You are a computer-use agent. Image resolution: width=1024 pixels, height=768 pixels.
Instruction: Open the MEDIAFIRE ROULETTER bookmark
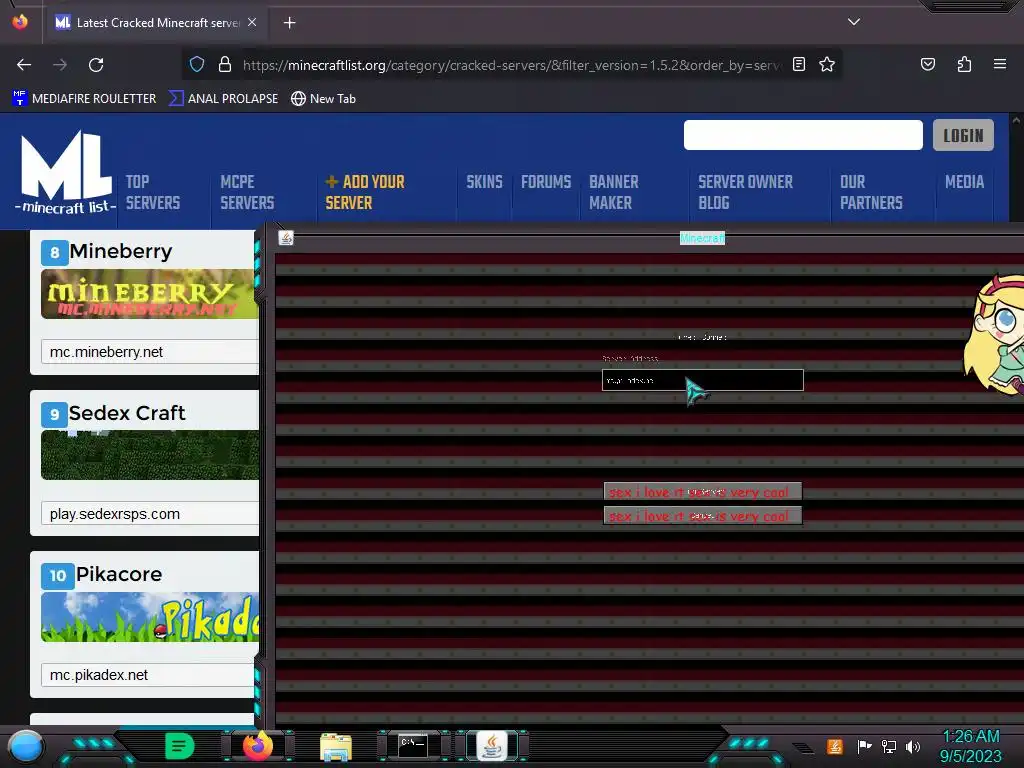pos(84,99)
